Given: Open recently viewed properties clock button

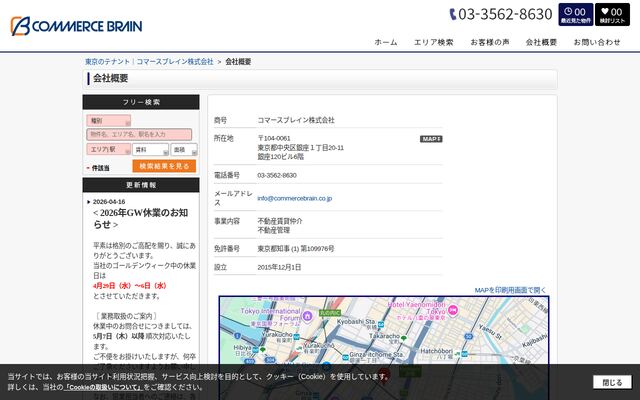Looking at the screenshot, I should coord(576,15).
